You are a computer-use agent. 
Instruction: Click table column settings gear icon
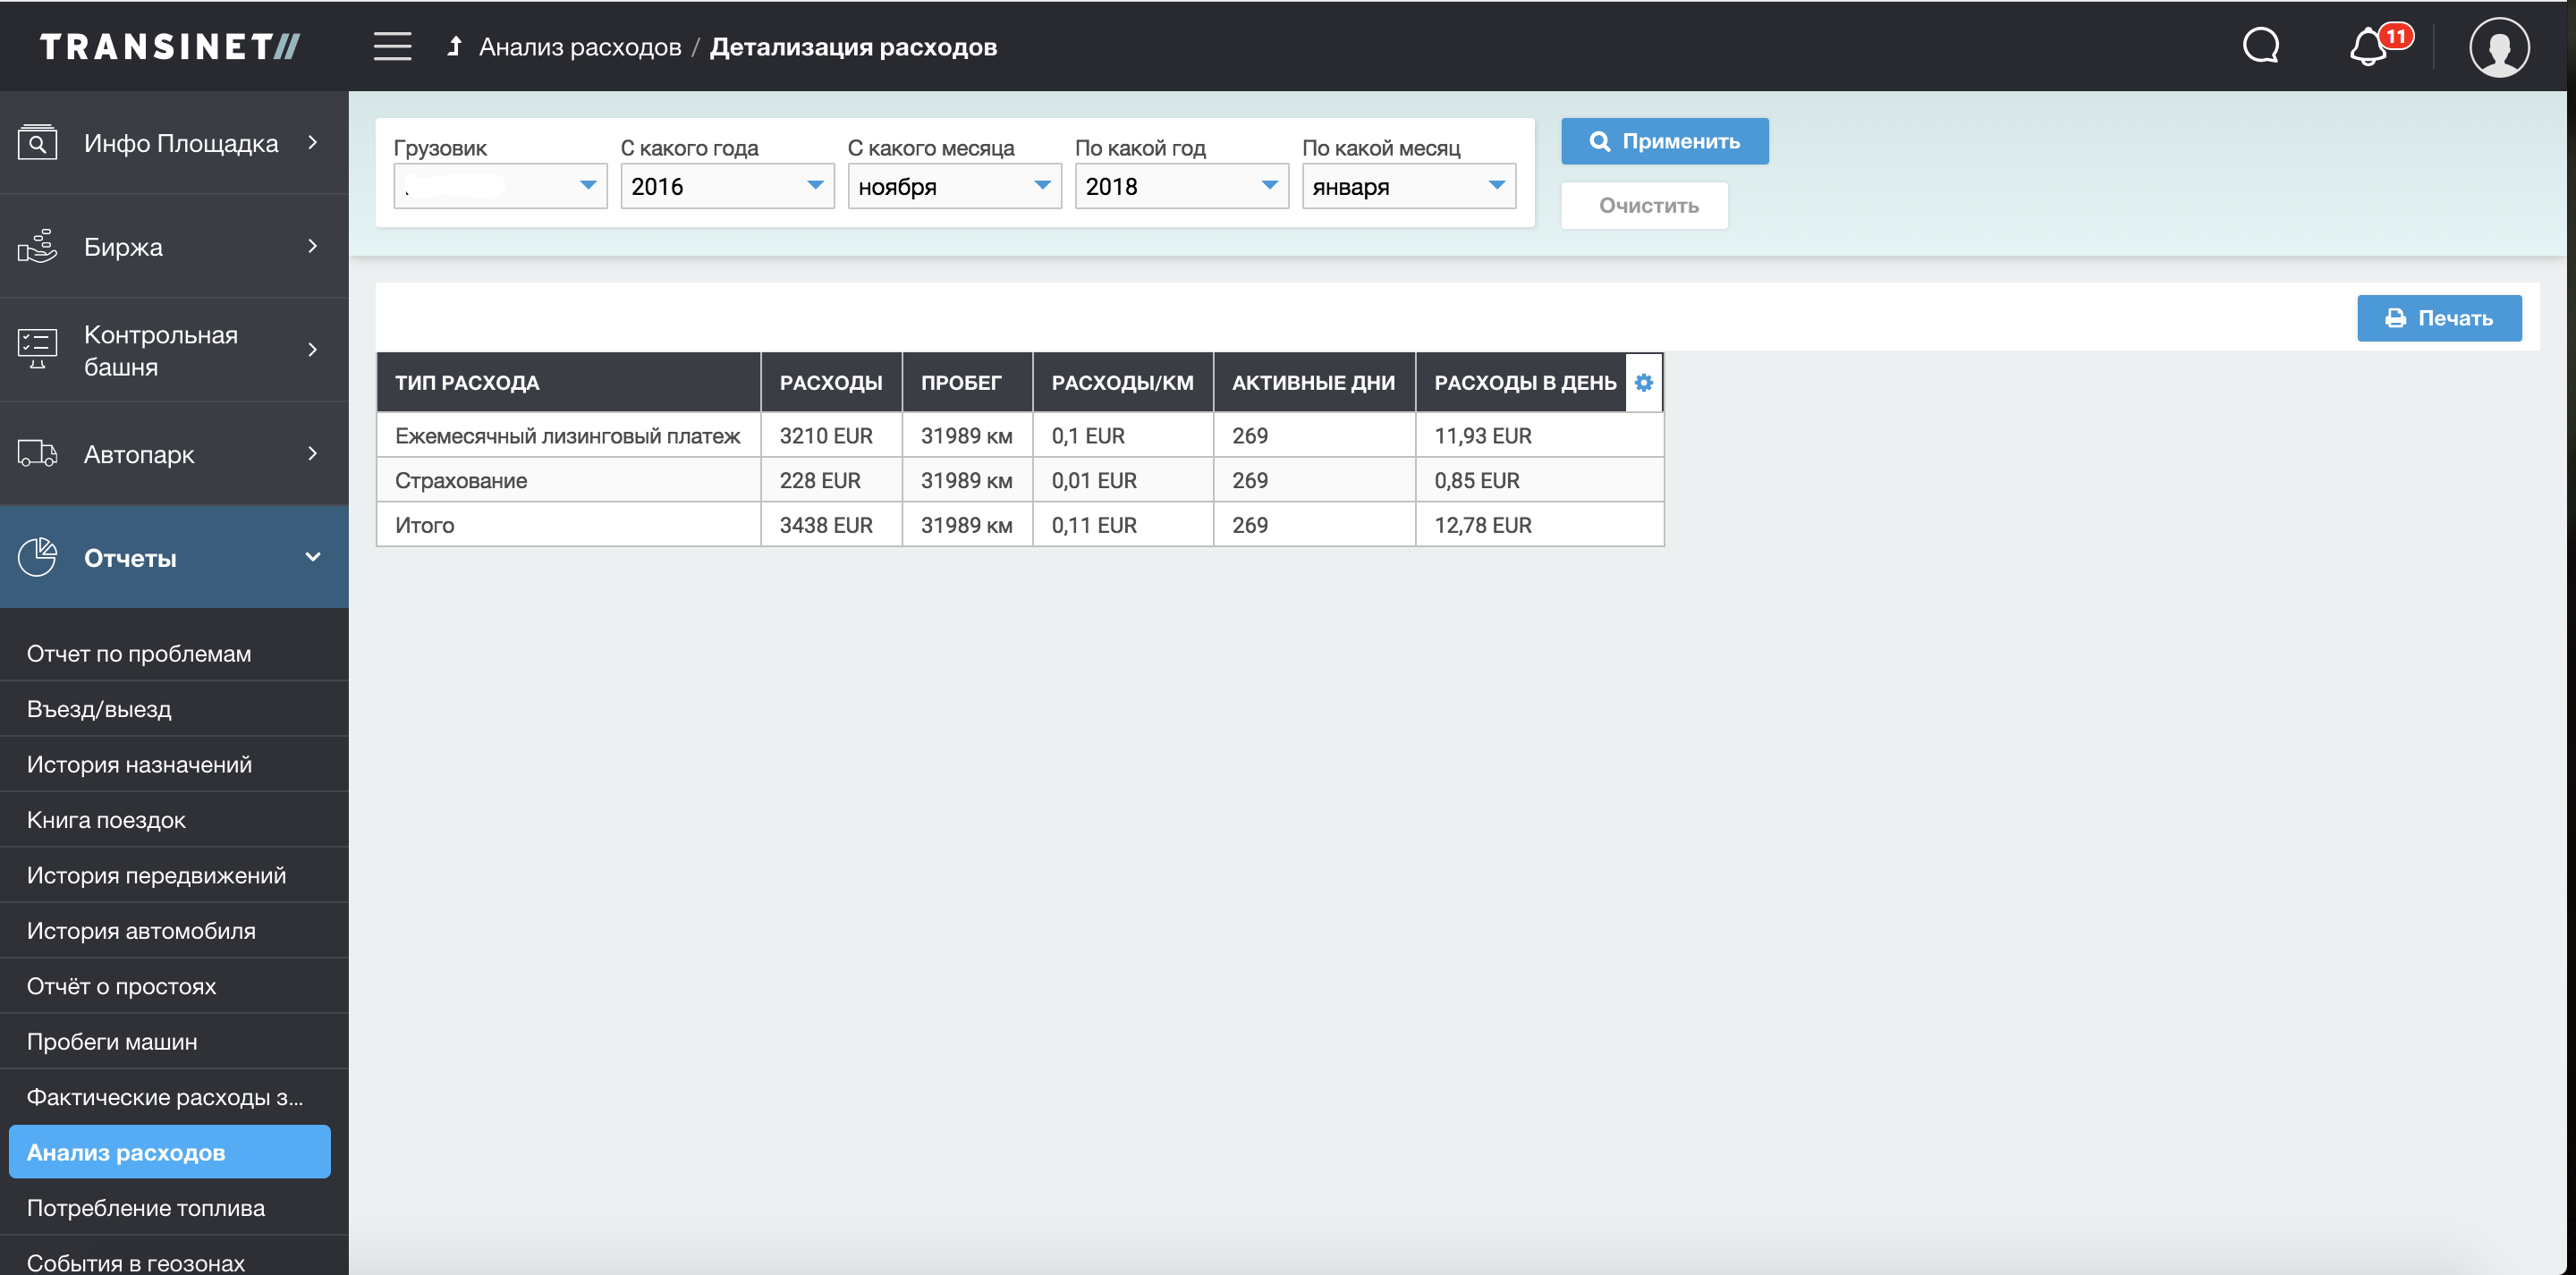pos(1643,382)
